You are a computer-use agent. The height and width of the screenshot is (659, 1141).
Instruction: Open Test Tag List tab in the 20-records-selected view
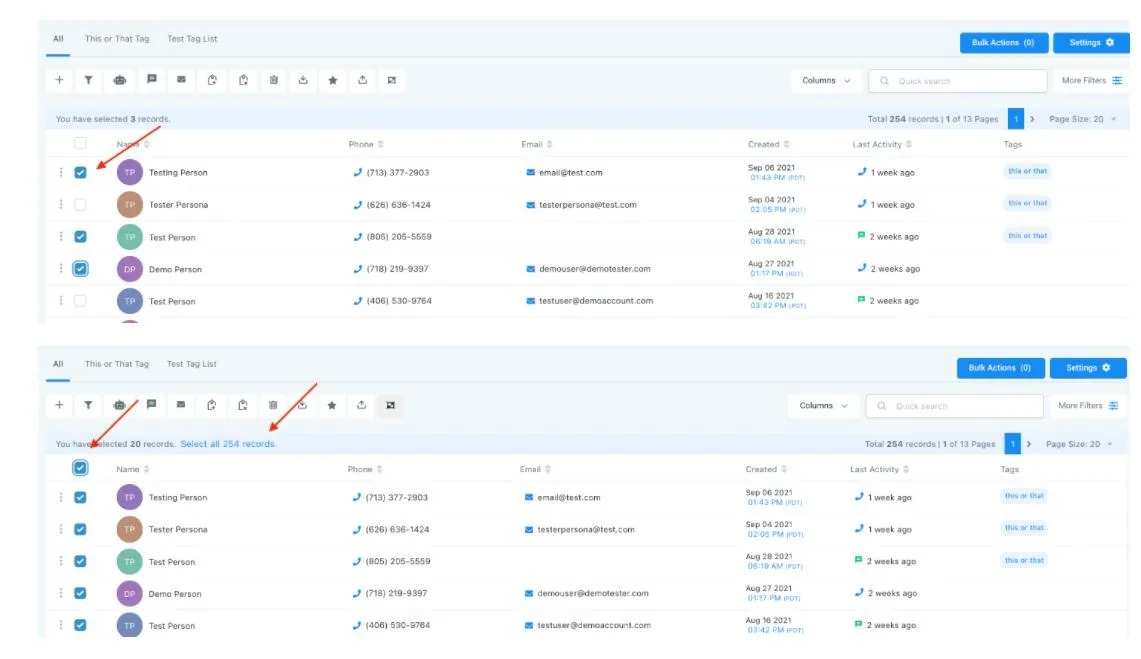191,364
